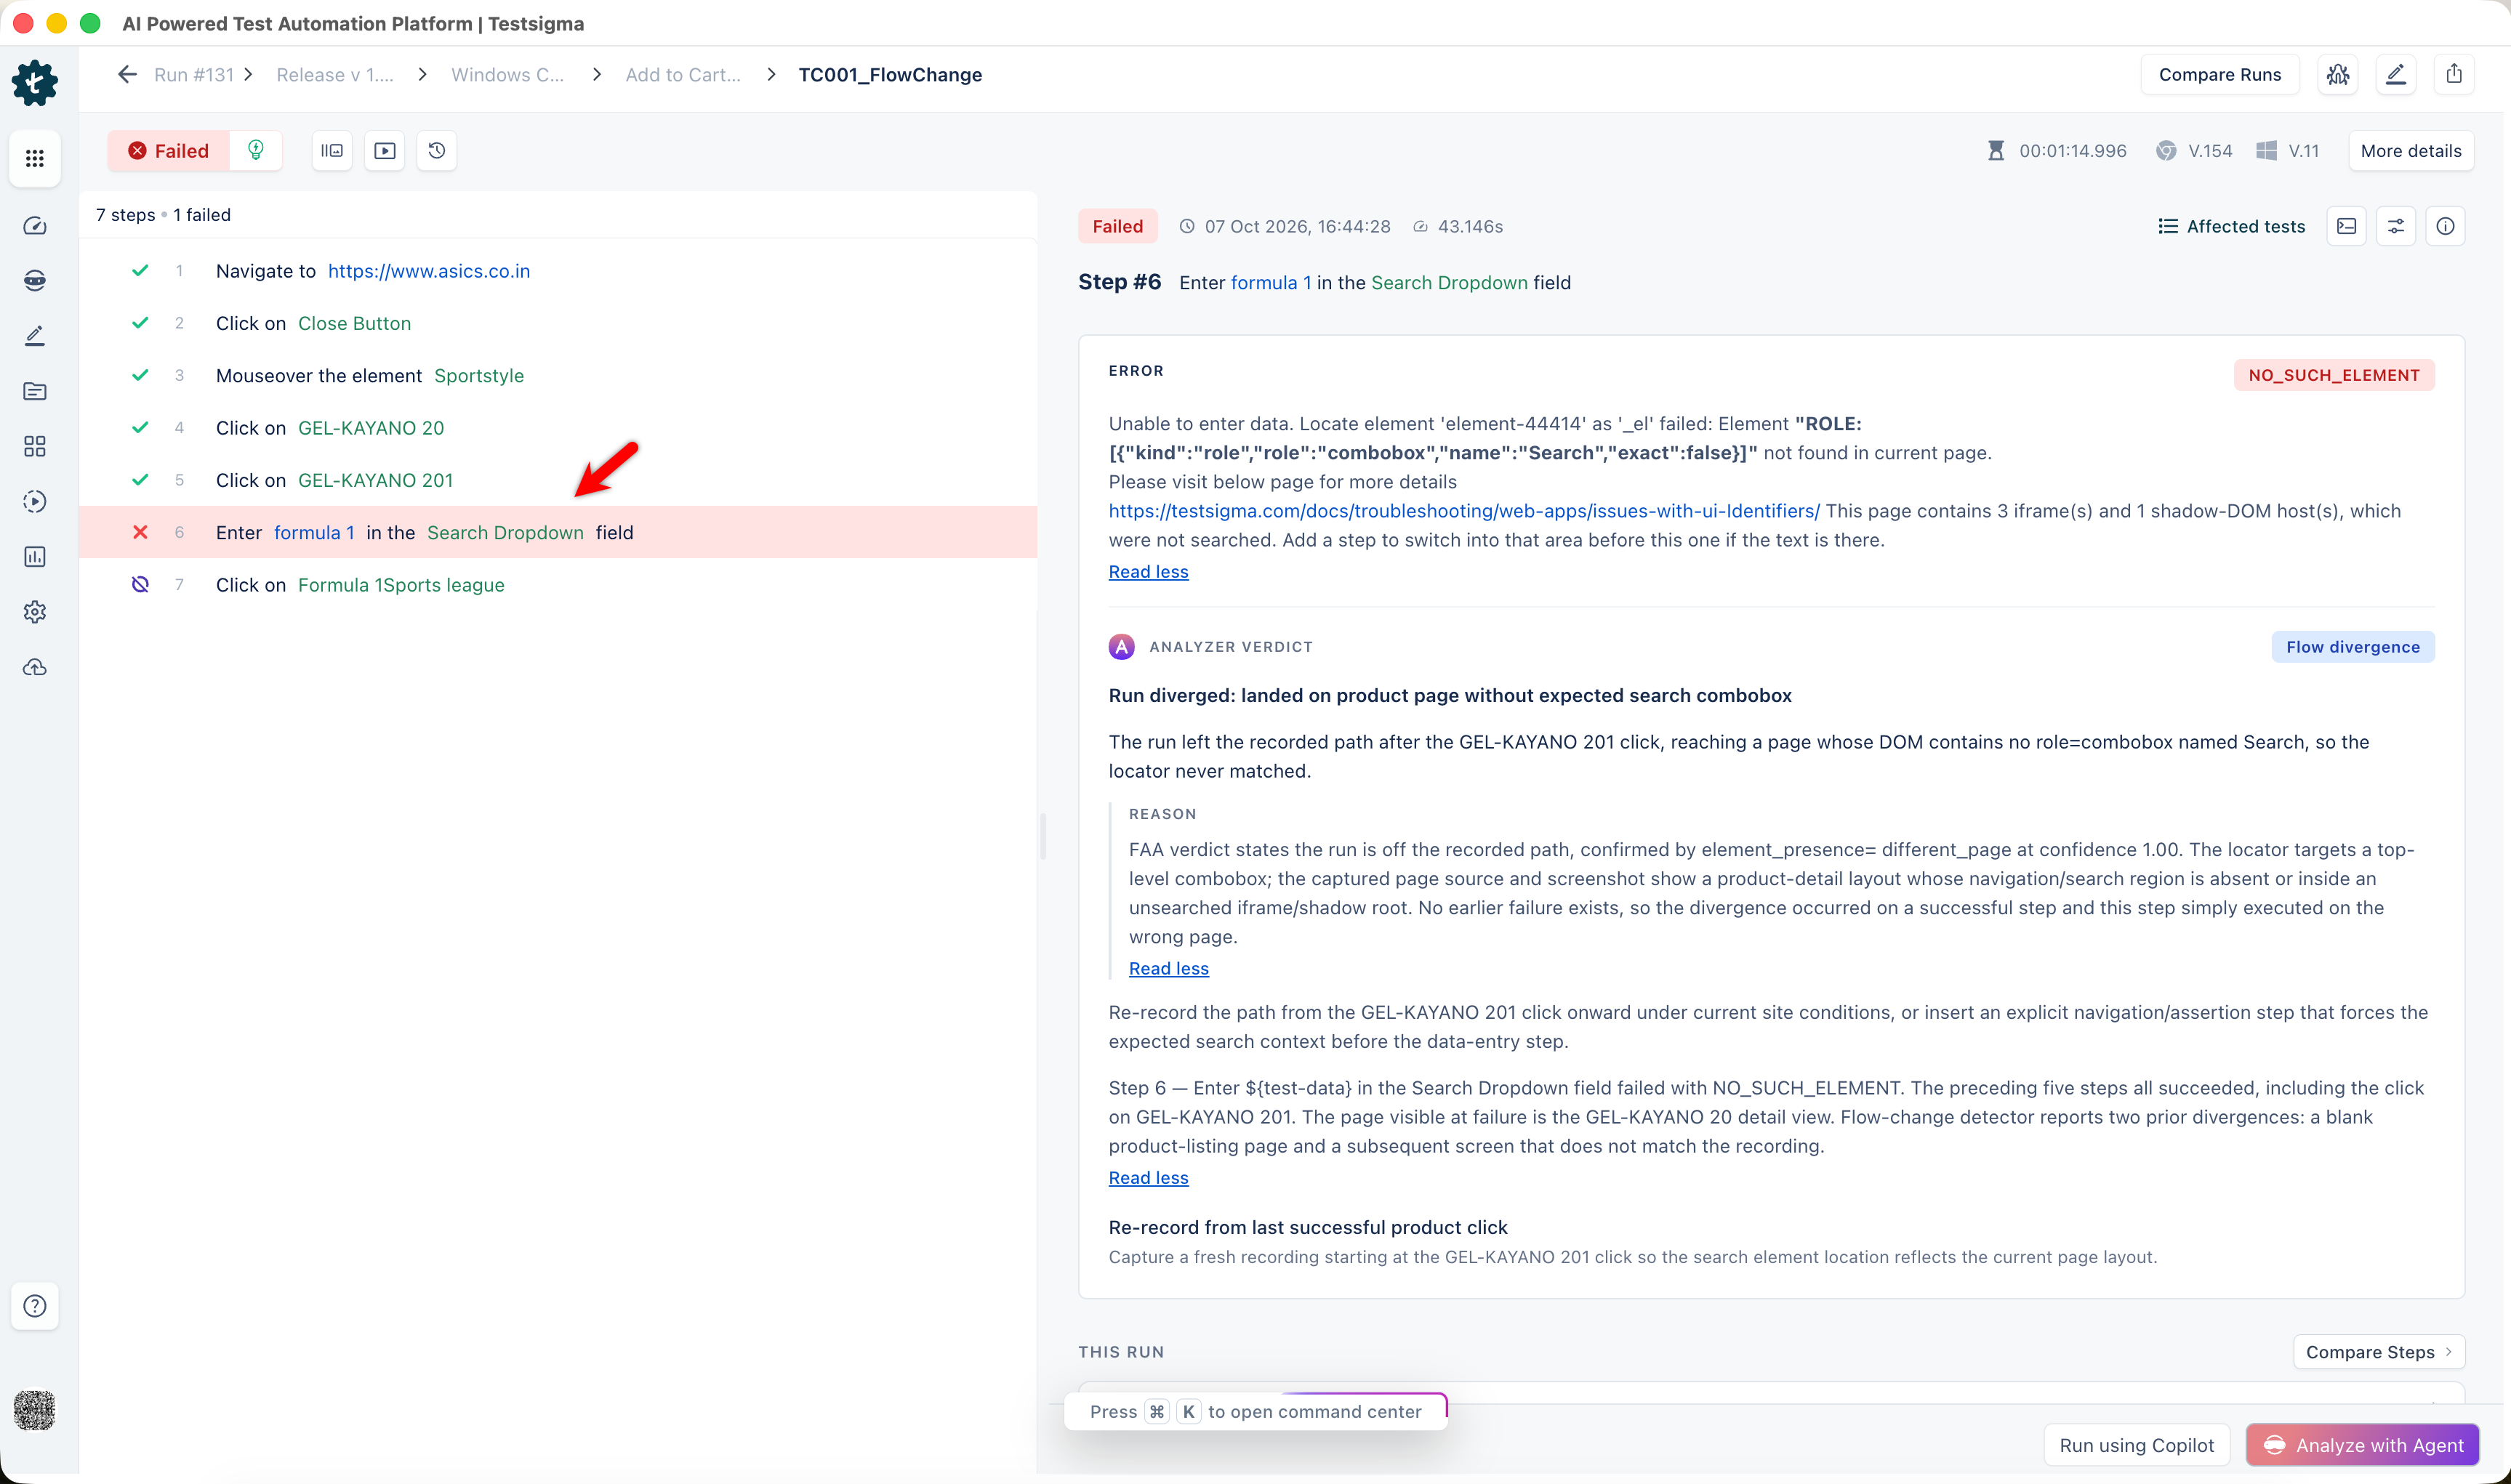Open the reports chart sidebar icon
Image resolution: width=2511 pixels, height=1484 pixels.
pos(35,557)
